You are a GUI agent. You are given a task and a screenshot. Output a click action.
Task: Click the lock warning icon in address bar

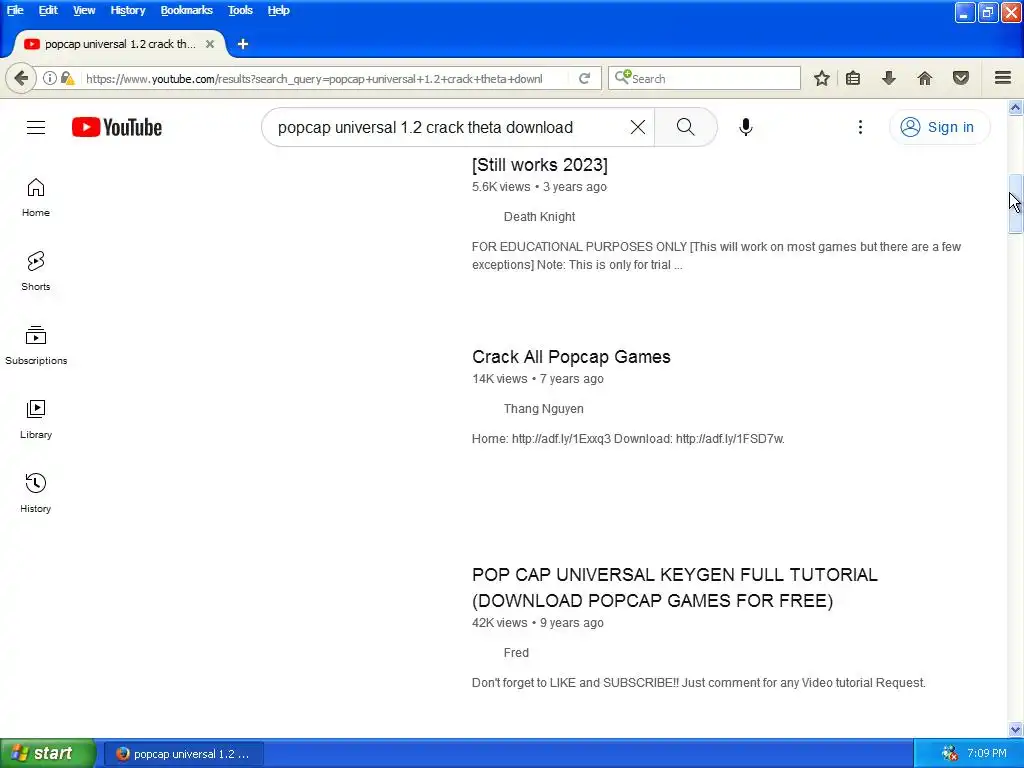(x=67, y=78)
